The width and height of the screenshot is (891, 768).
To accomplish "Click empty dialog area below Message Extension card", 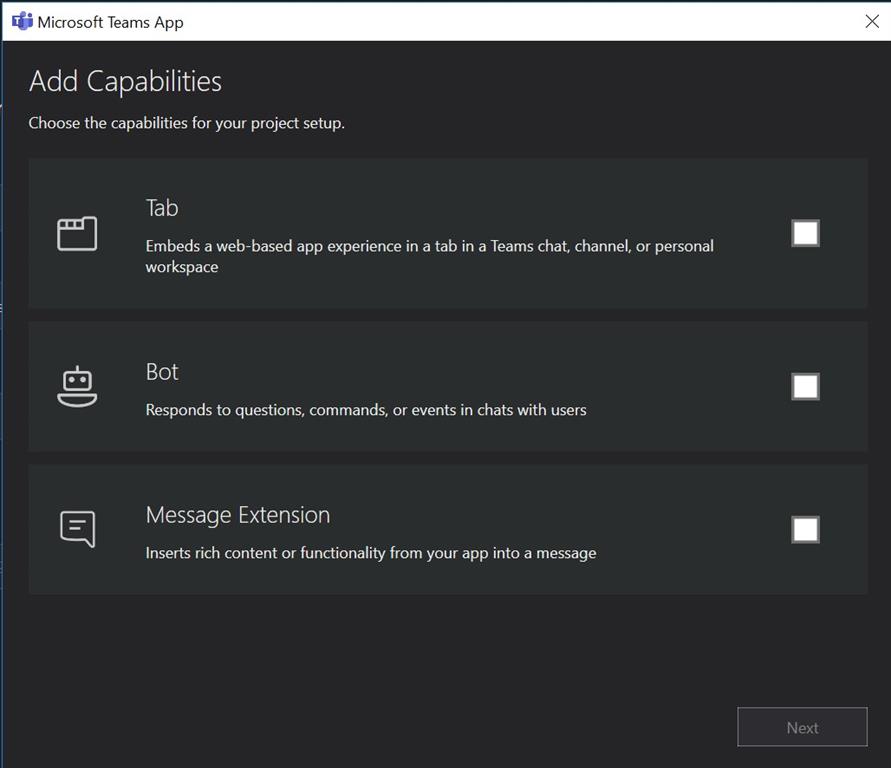I will pyautogui.click(x=400, y=660).
